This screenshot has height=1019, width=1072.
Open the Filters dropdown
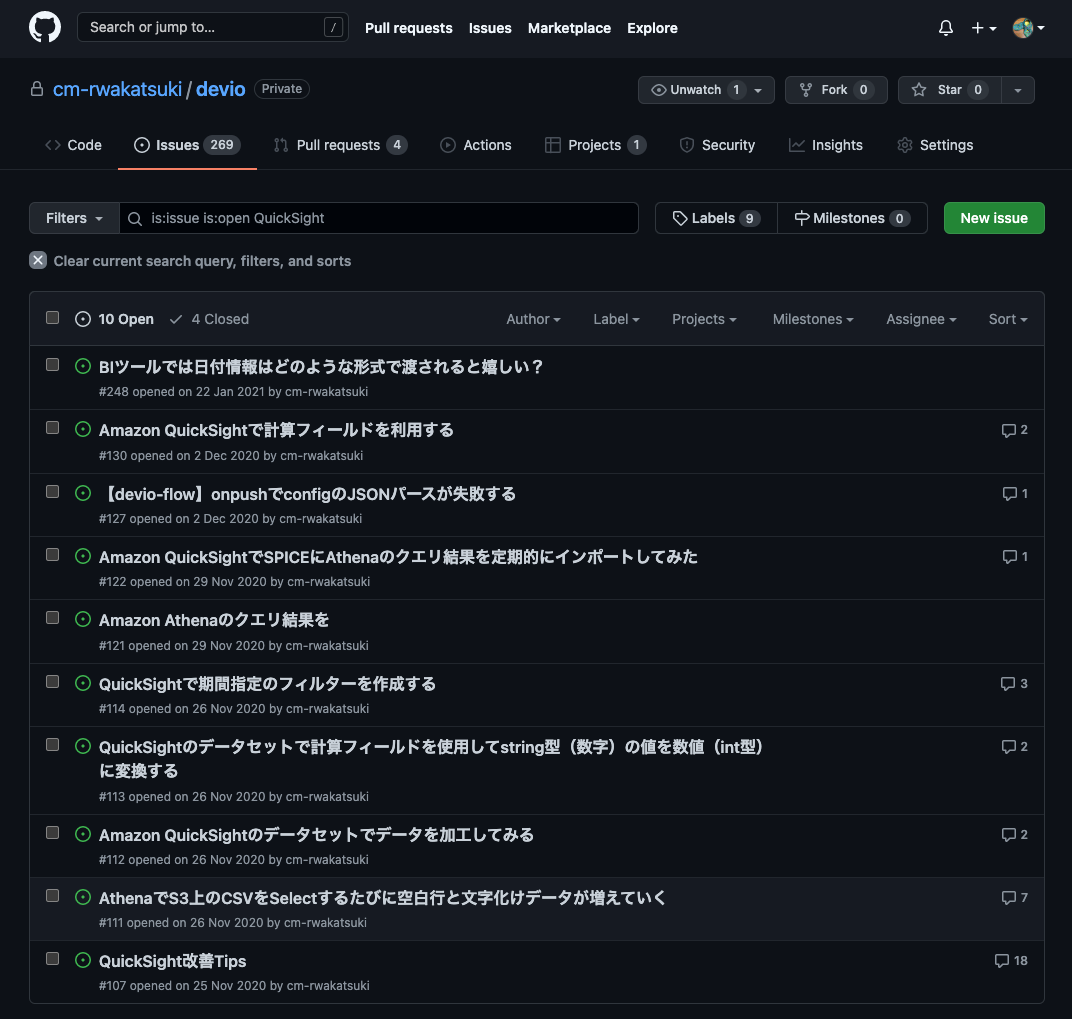tap(75, 218)
